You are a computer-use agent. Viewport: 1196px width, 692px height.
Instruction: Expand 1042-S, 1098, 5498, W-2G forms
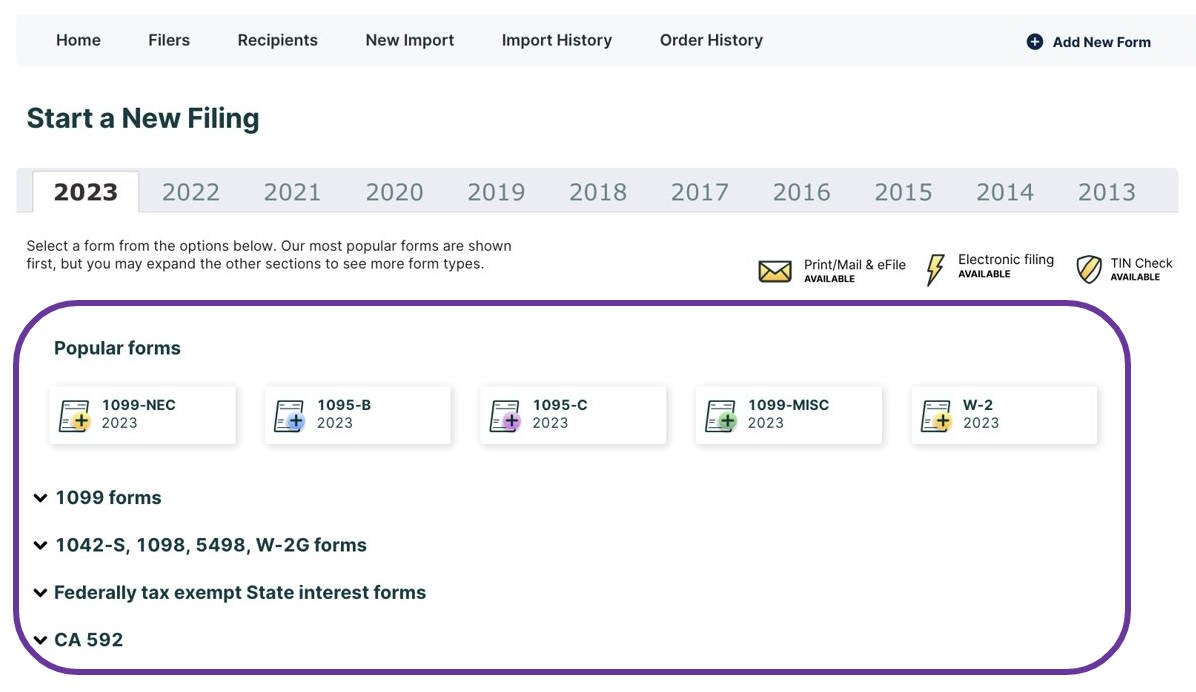pyautogui.click(x=210, y=546)
